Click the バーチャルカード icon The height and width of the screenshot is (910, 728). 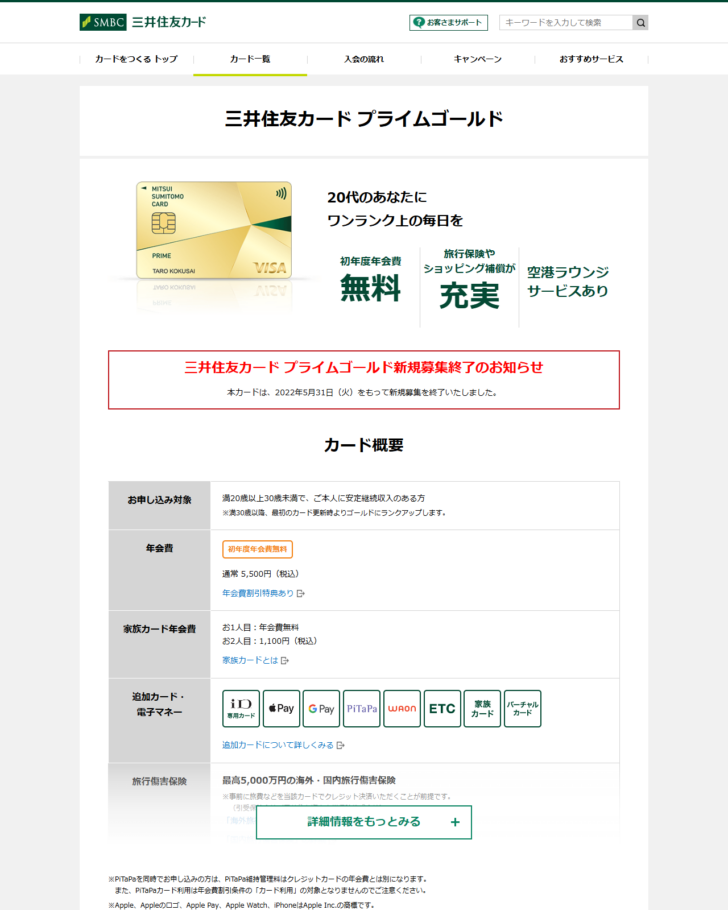click(522, 709)
